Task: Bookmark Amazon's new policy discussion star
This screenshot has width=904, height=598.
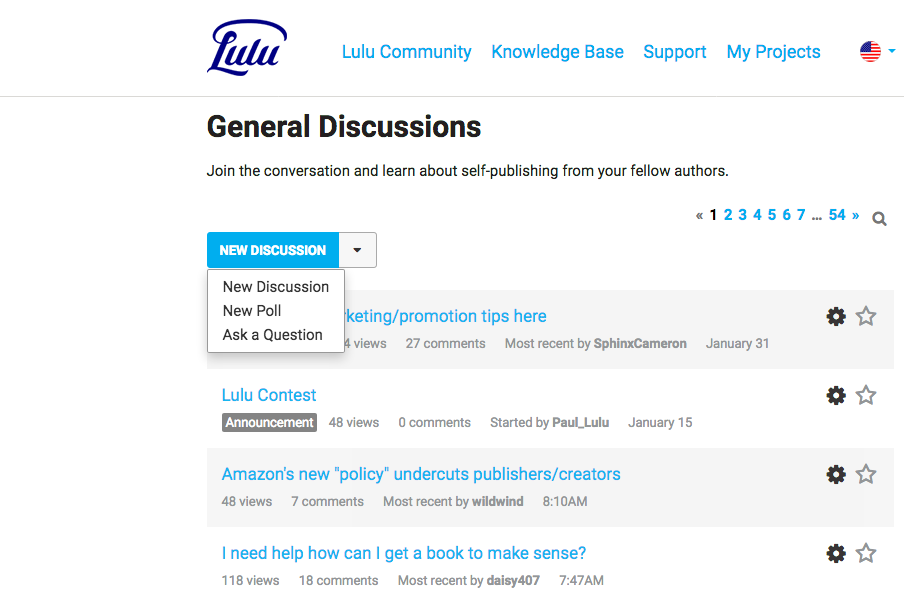Action: coord(865,474)
